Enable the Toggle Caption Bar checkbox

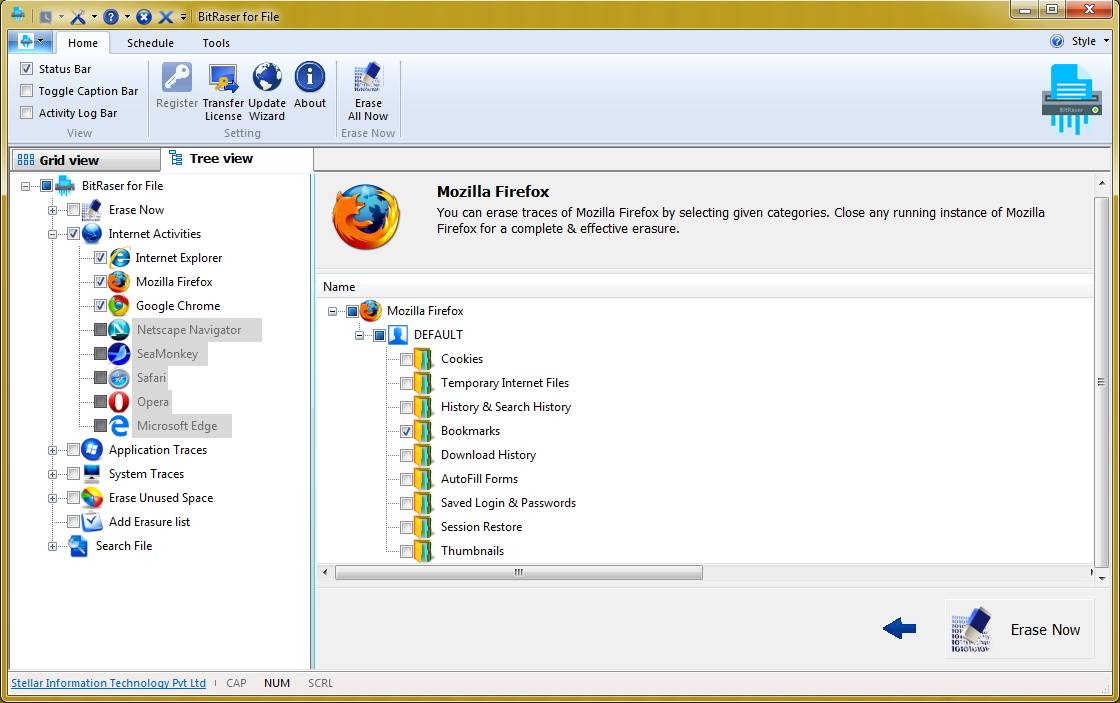coord(26,91)
